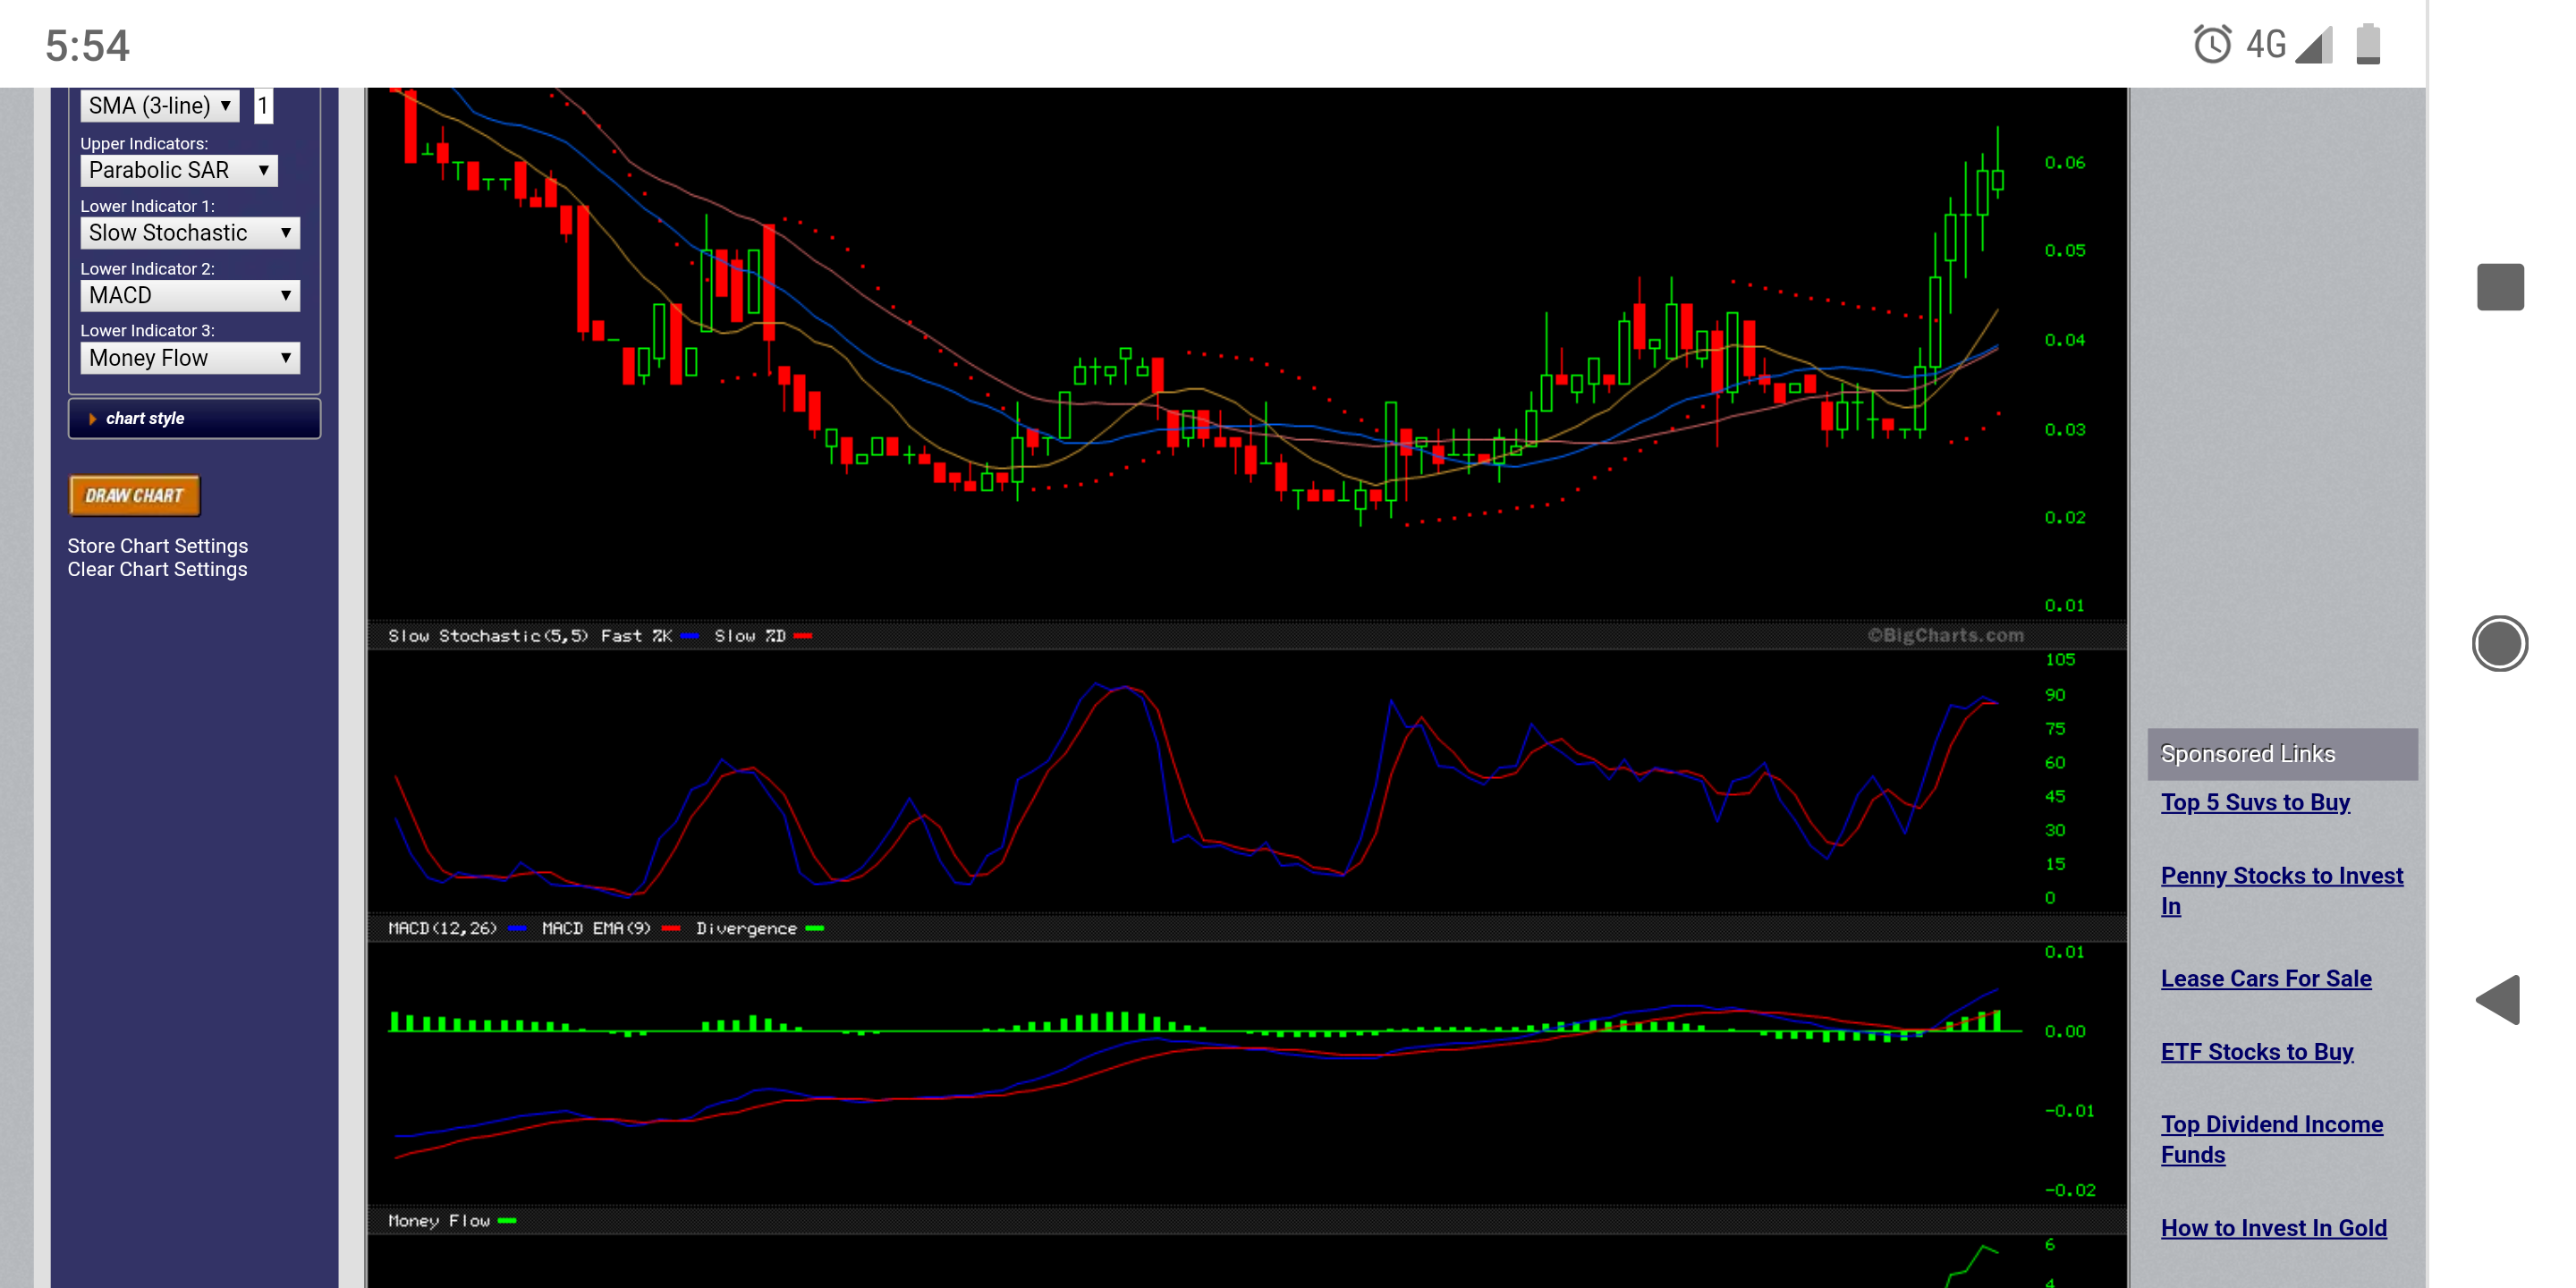Click the Upper Indicators label
The image size is (2576, 1288).
tap(144, 143)
